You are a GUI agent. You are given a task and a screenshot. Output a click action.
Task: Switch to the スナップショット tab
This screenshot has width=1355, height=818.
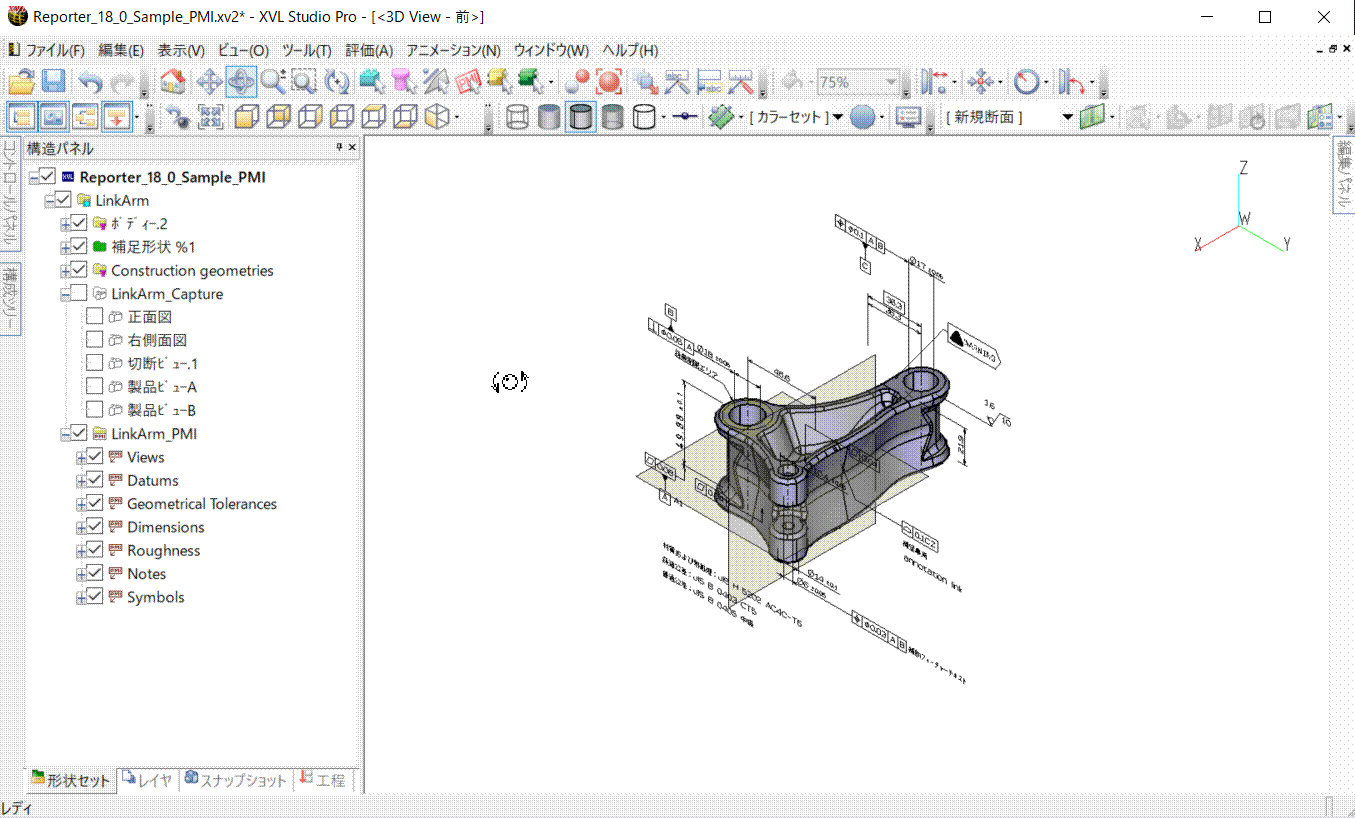point(236,780)
